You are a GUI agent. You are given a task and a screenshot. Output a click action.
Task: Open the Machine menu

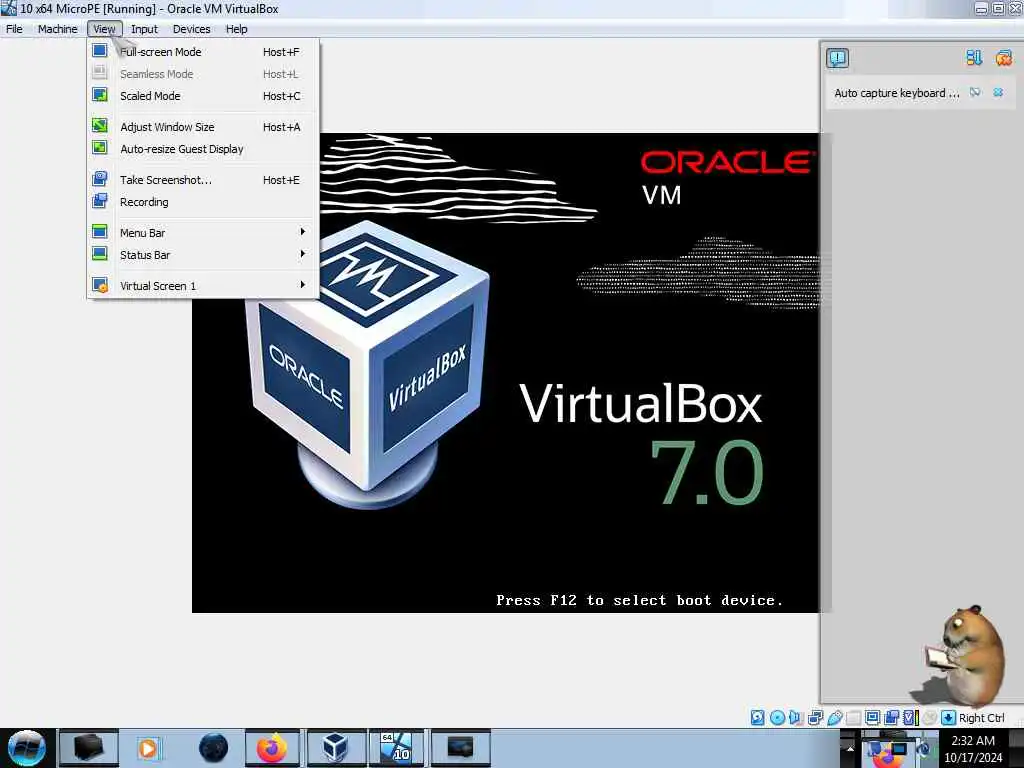pyautogui.click(x=57, y=29)
